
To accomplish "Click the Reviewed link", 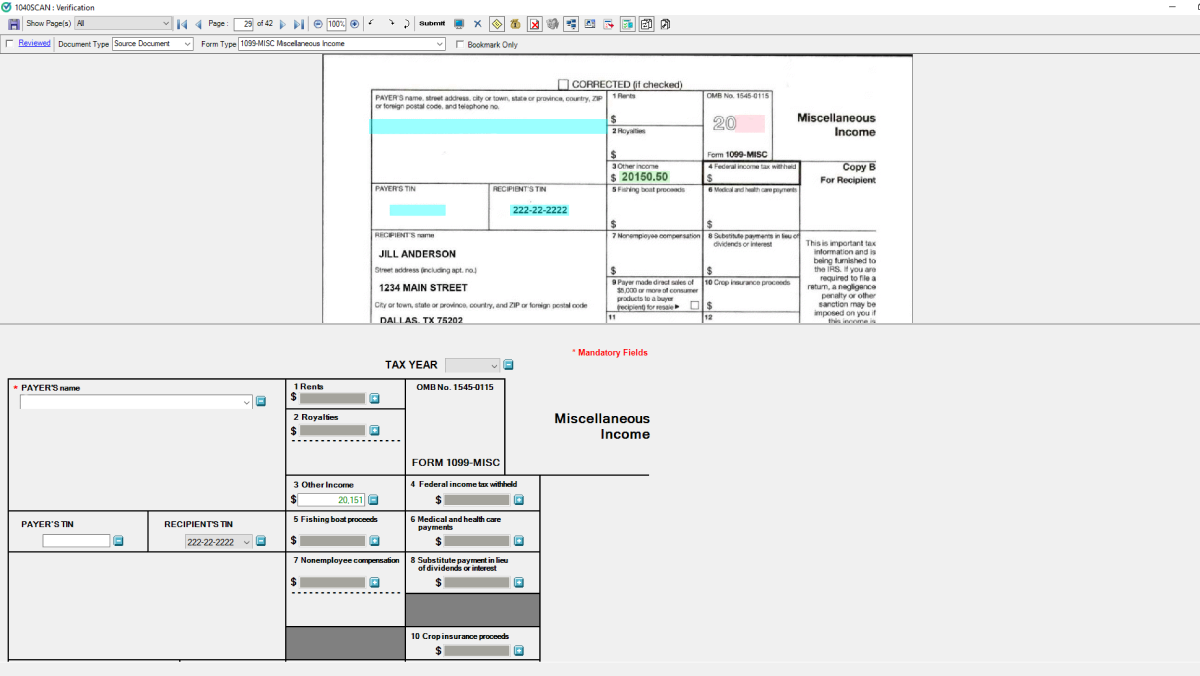I will [x=34, y=43].
